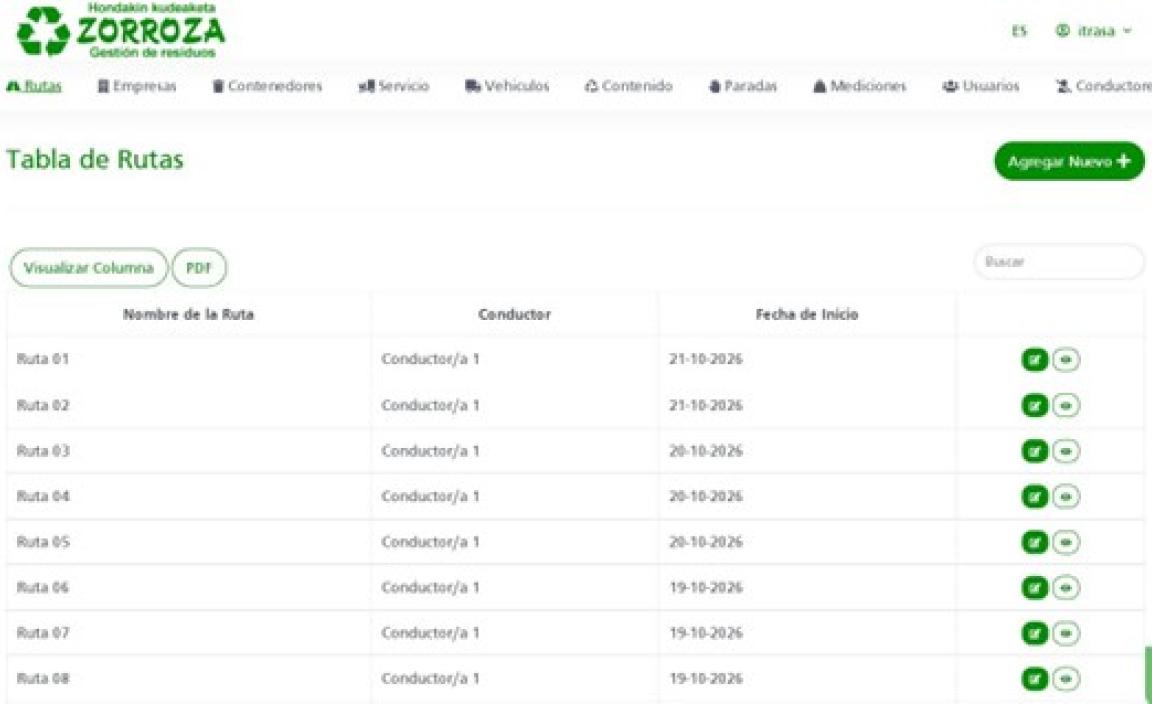Show Ruta 04 details via eye icon

pos(1066,496)
